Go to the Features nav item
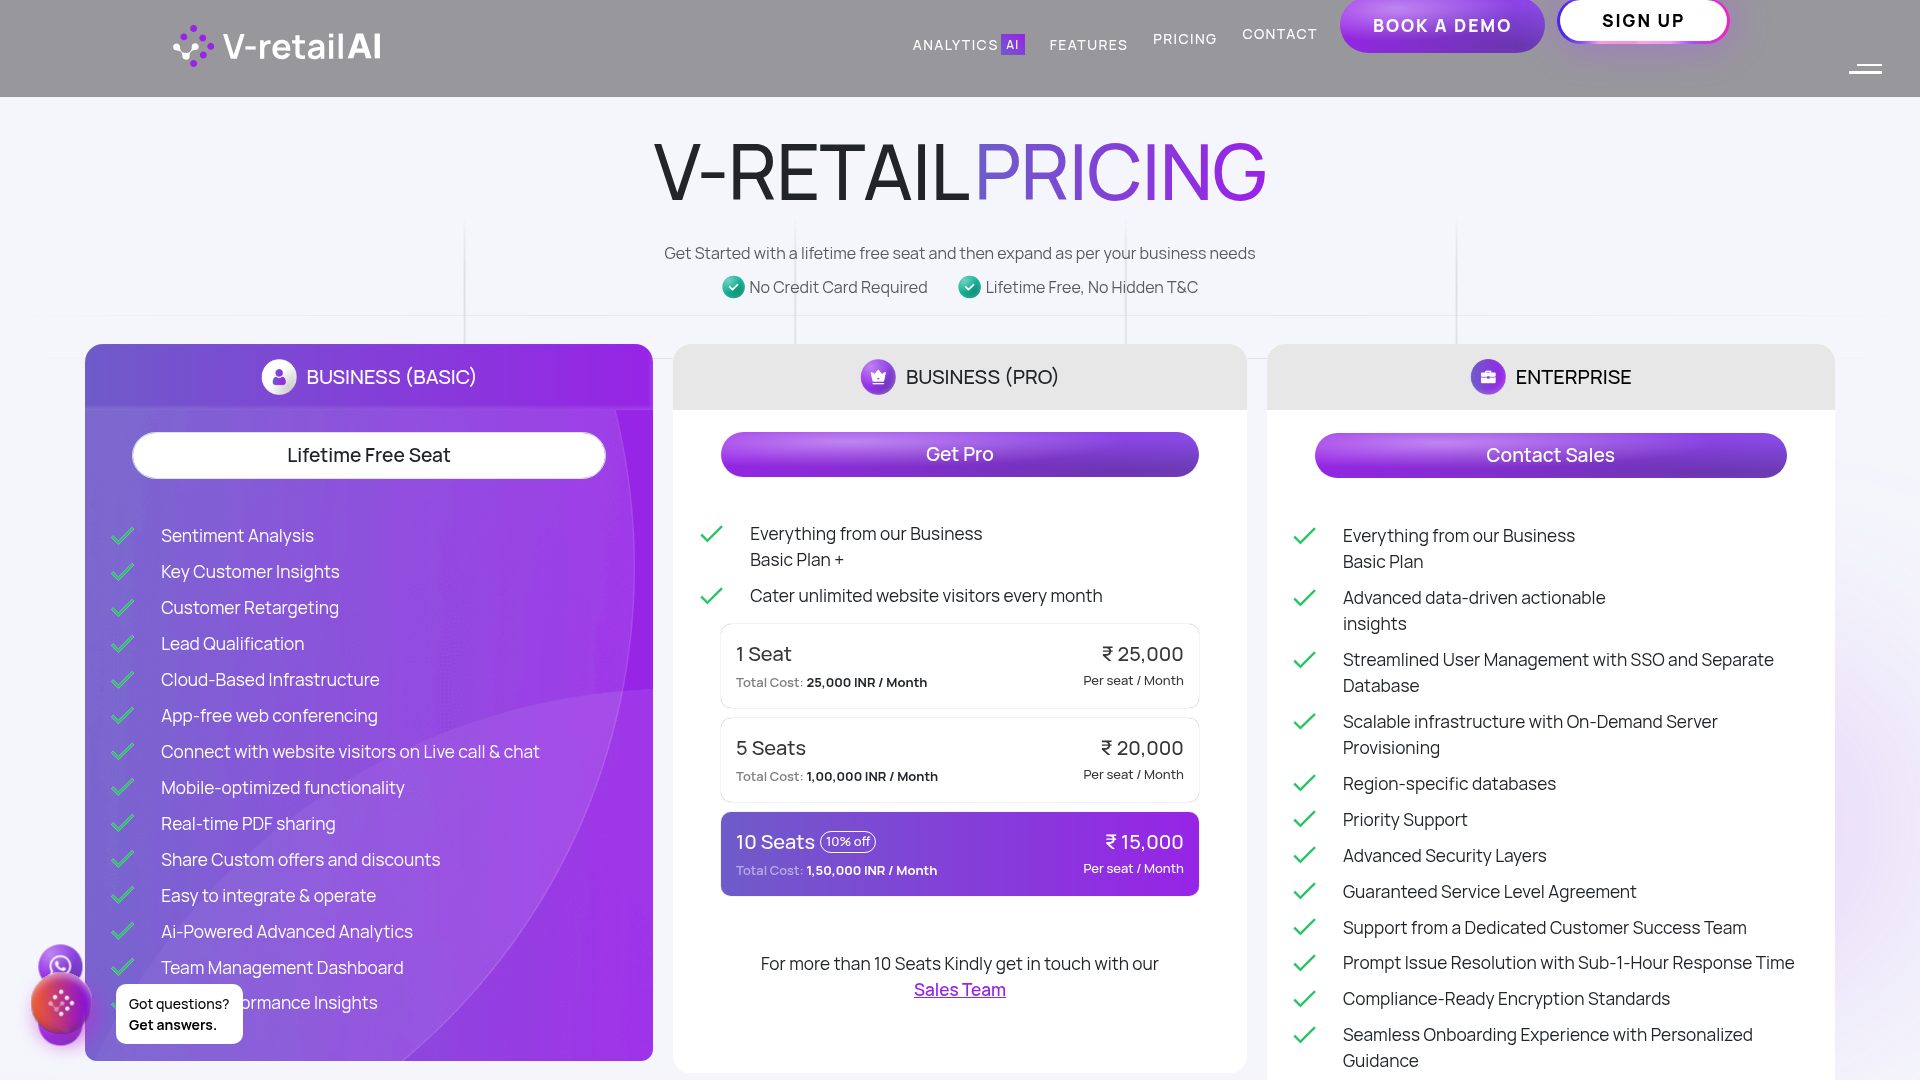 tap(1088, 45)
